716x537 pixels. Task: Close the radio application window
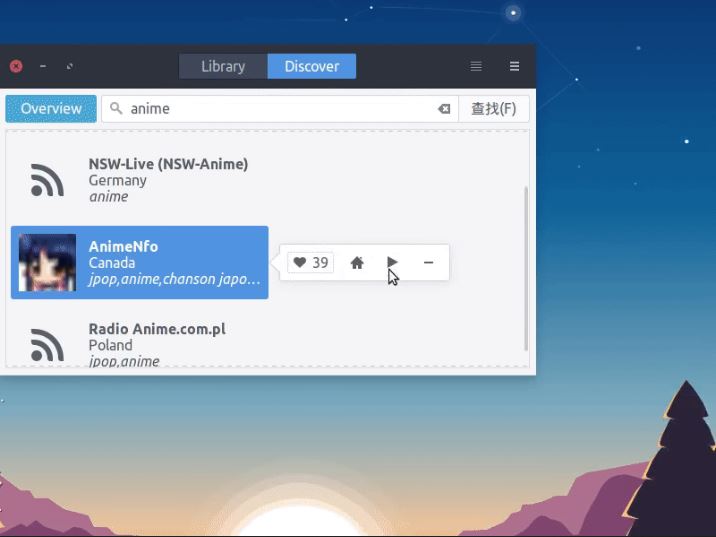(x=16, y=66)
